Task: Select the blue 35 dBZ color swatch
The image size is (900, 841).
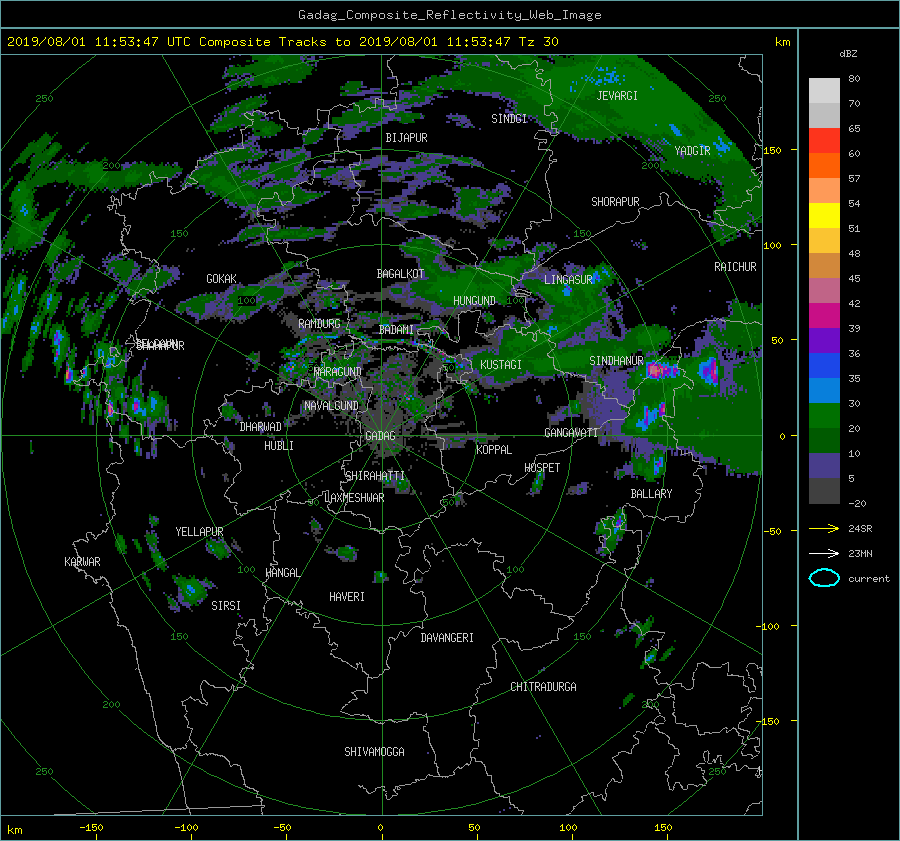Action: [824, 366]
